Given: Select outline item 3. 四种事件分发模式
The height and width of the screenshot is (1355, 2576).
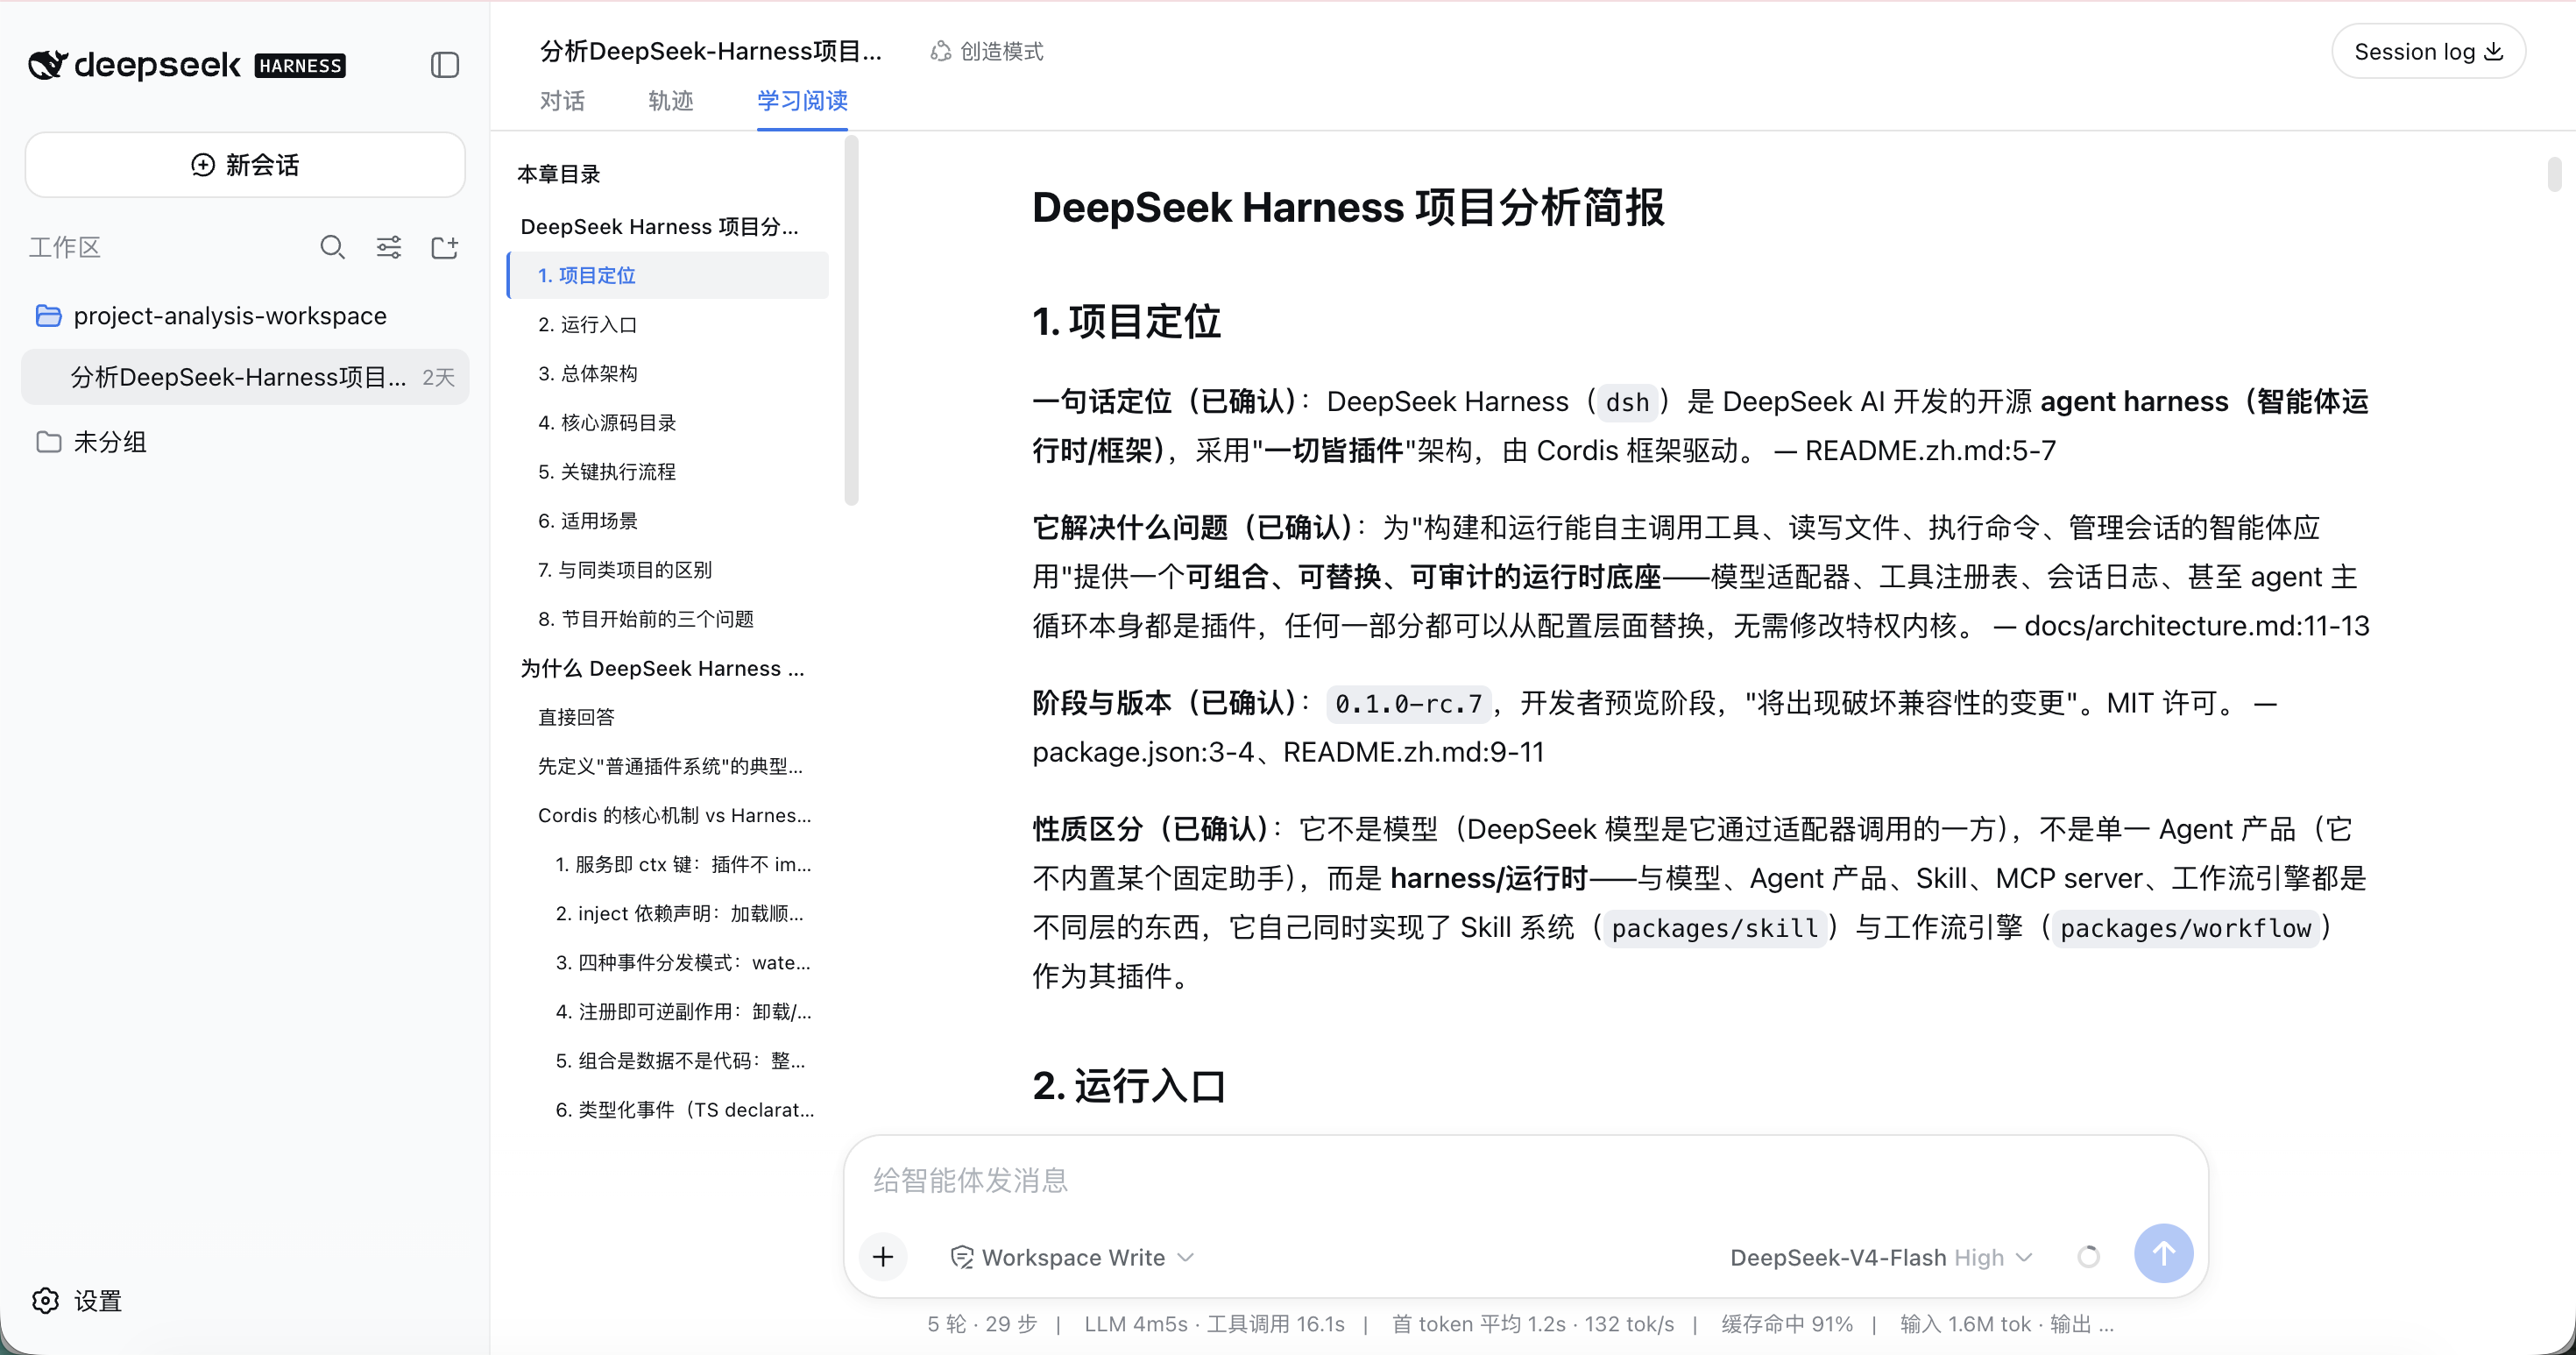Looking at the screenshot, I should pos(668,962).
